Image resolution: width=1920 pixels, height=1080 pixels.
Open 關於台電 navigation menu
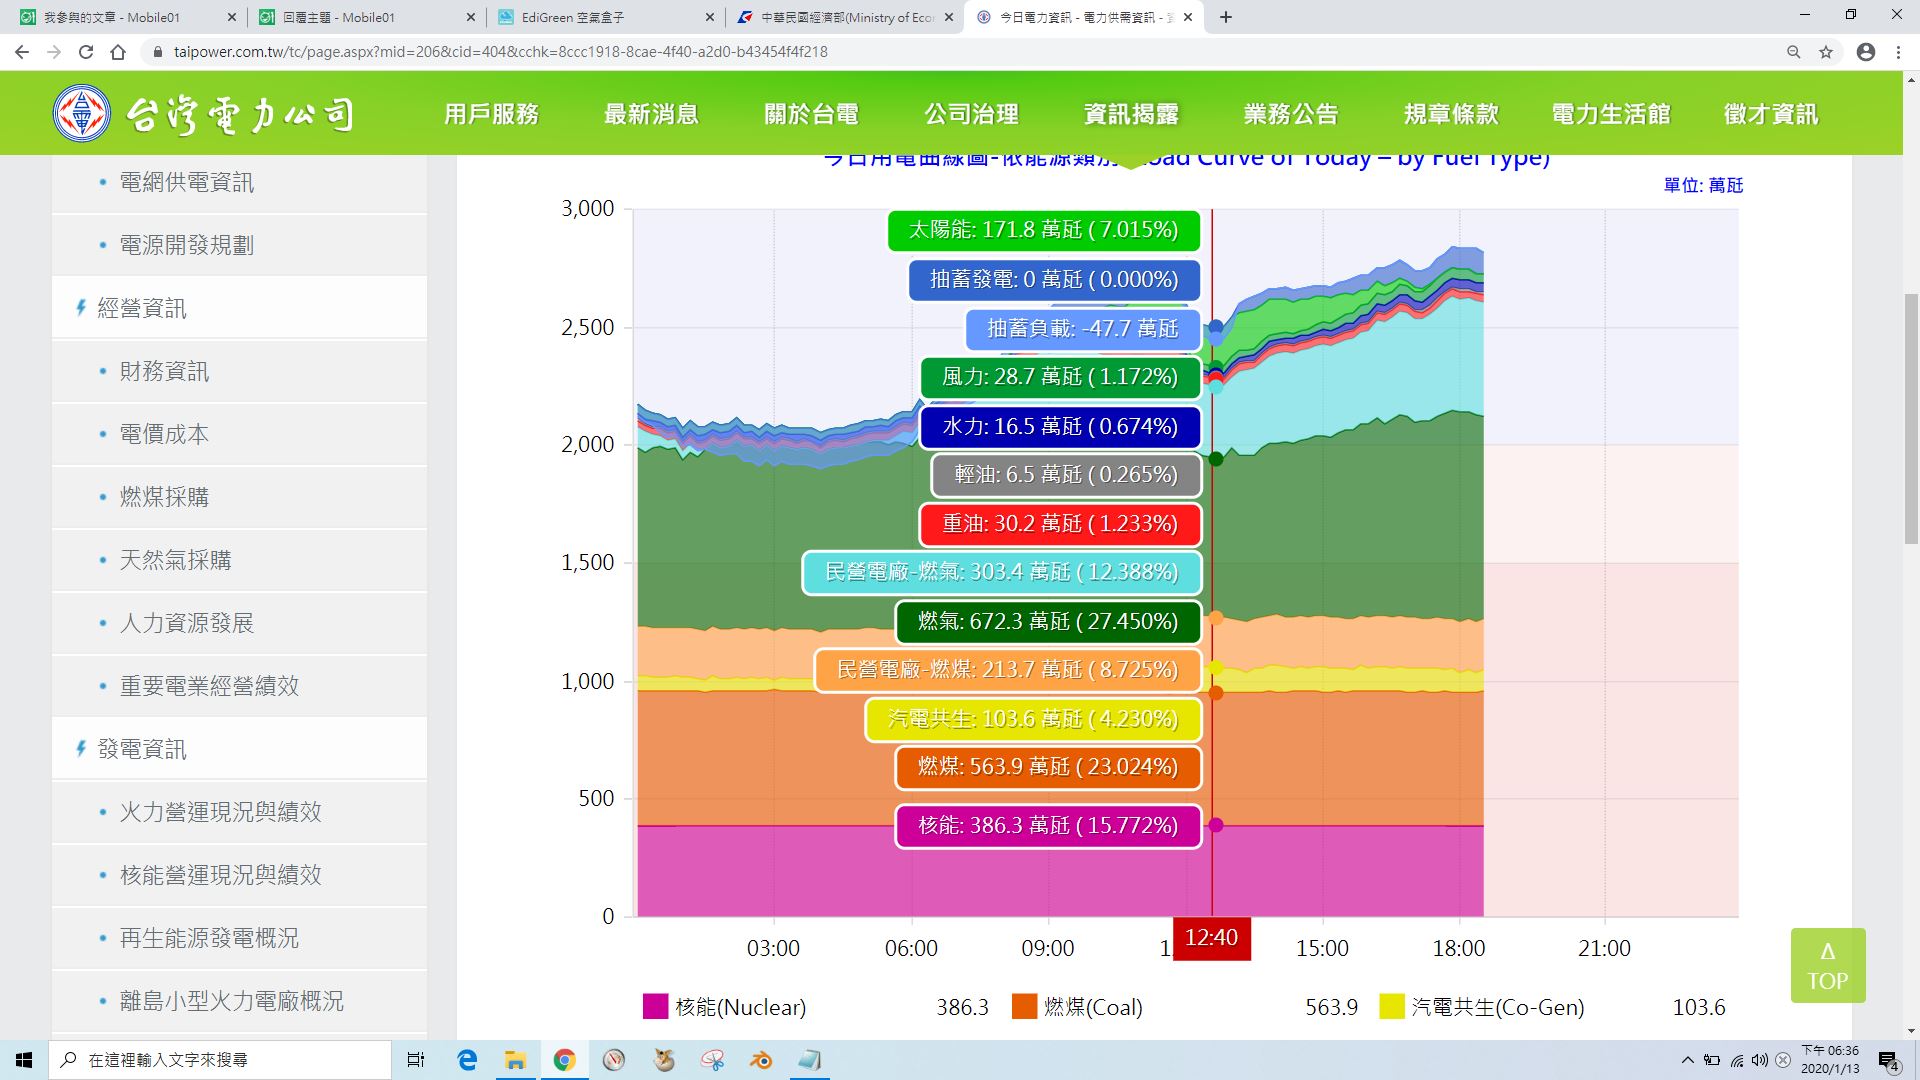coord(811,114)
